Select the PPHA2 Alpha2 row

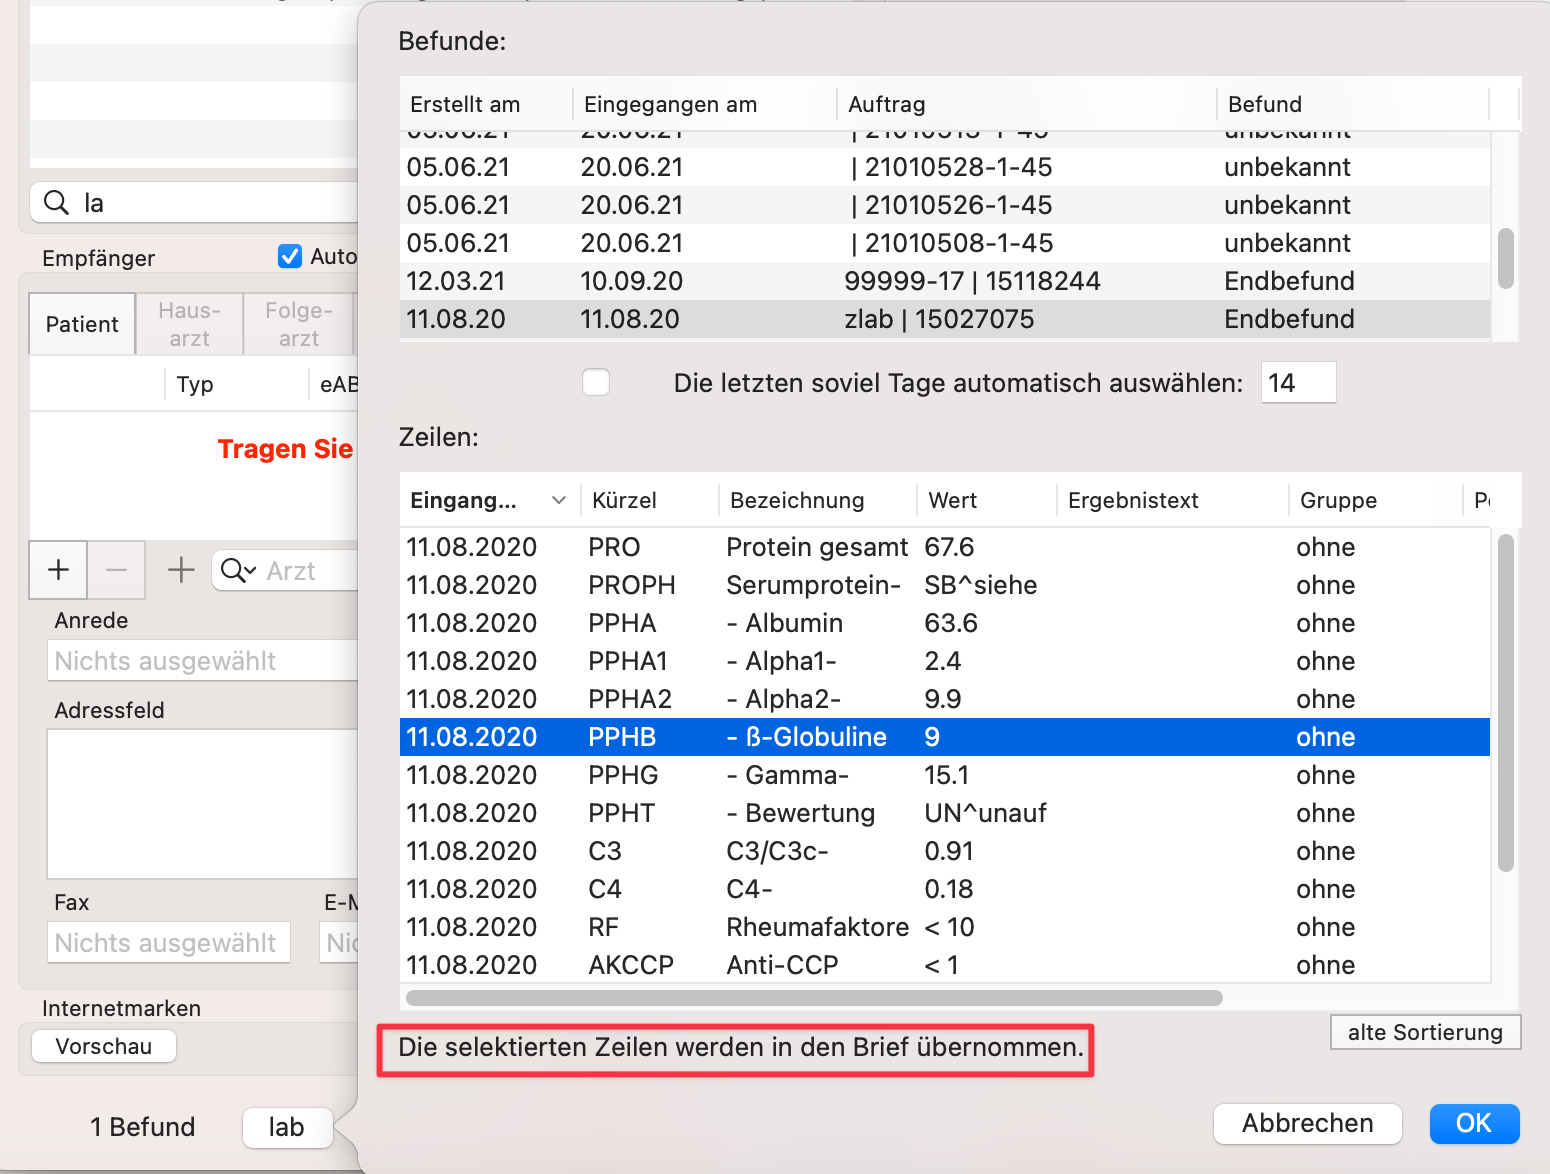945,699
